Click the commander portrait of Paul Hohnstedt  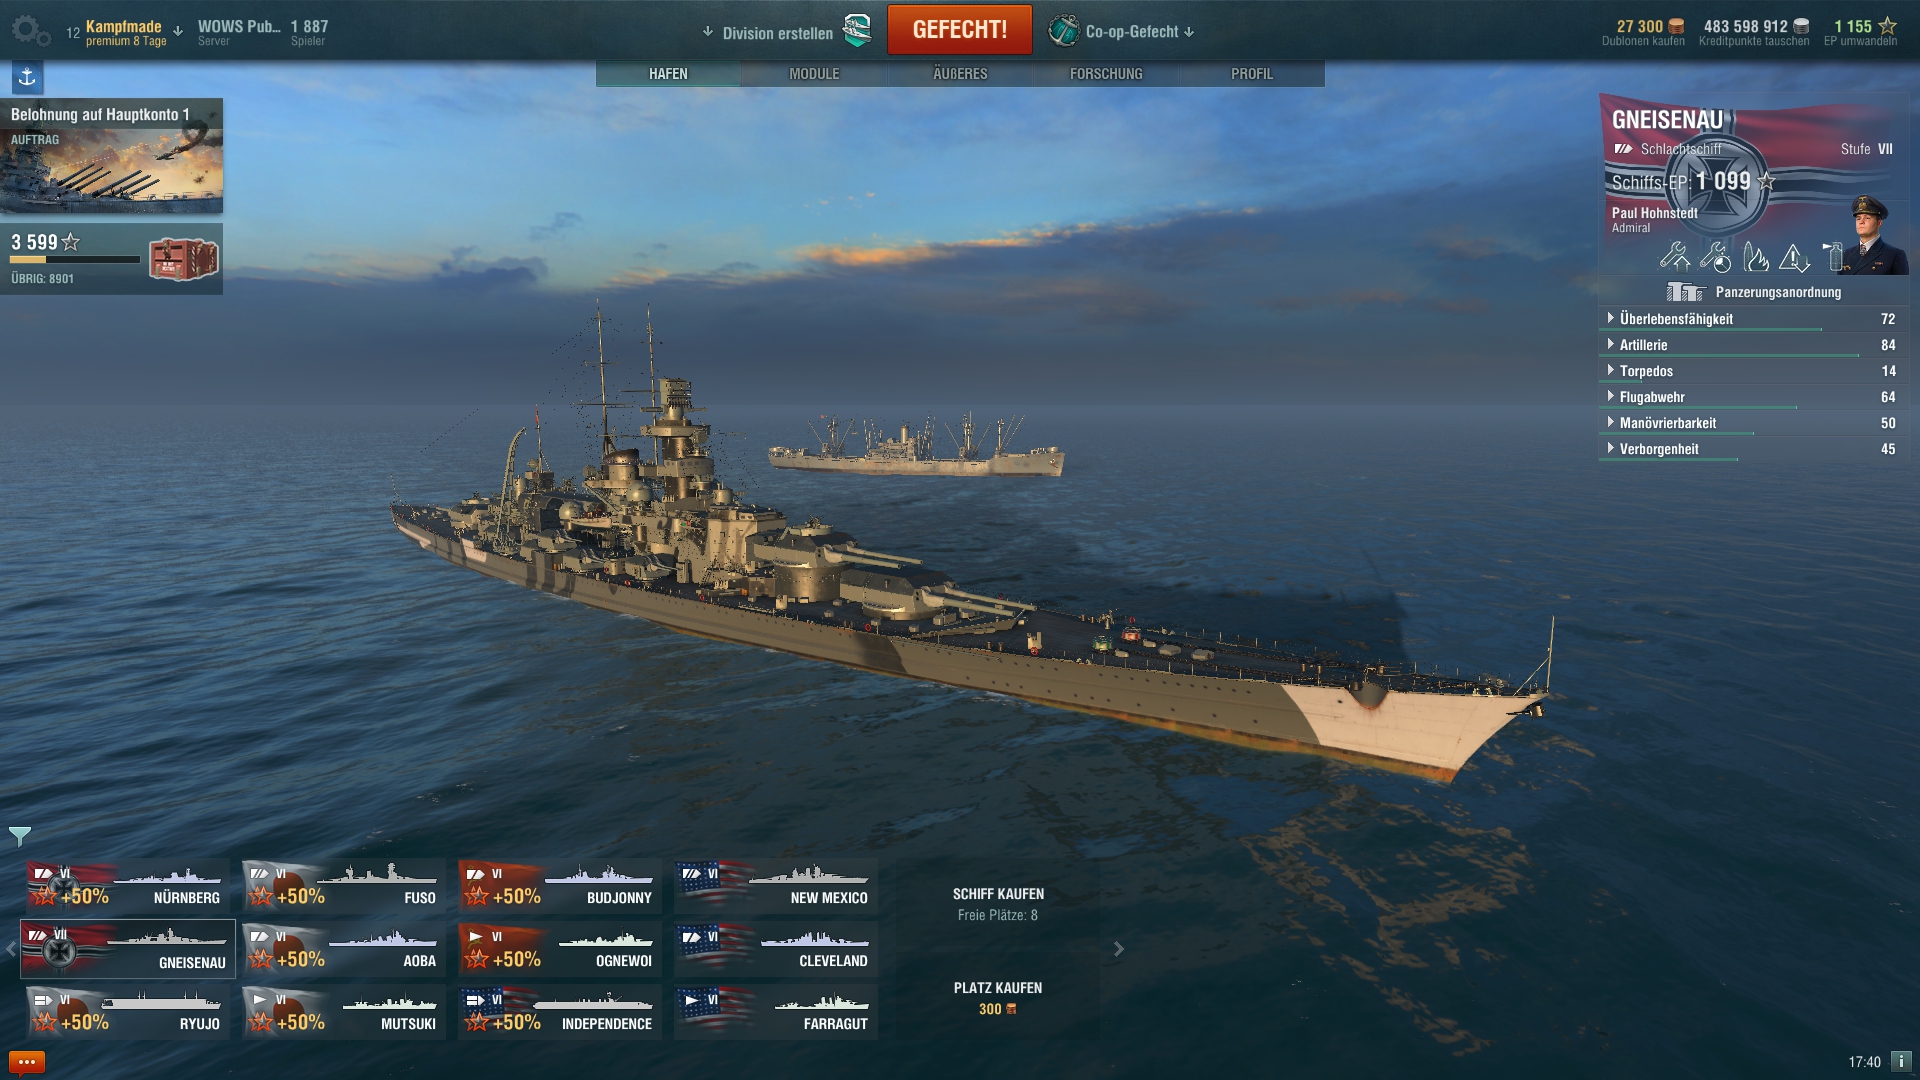[1869, 234]
